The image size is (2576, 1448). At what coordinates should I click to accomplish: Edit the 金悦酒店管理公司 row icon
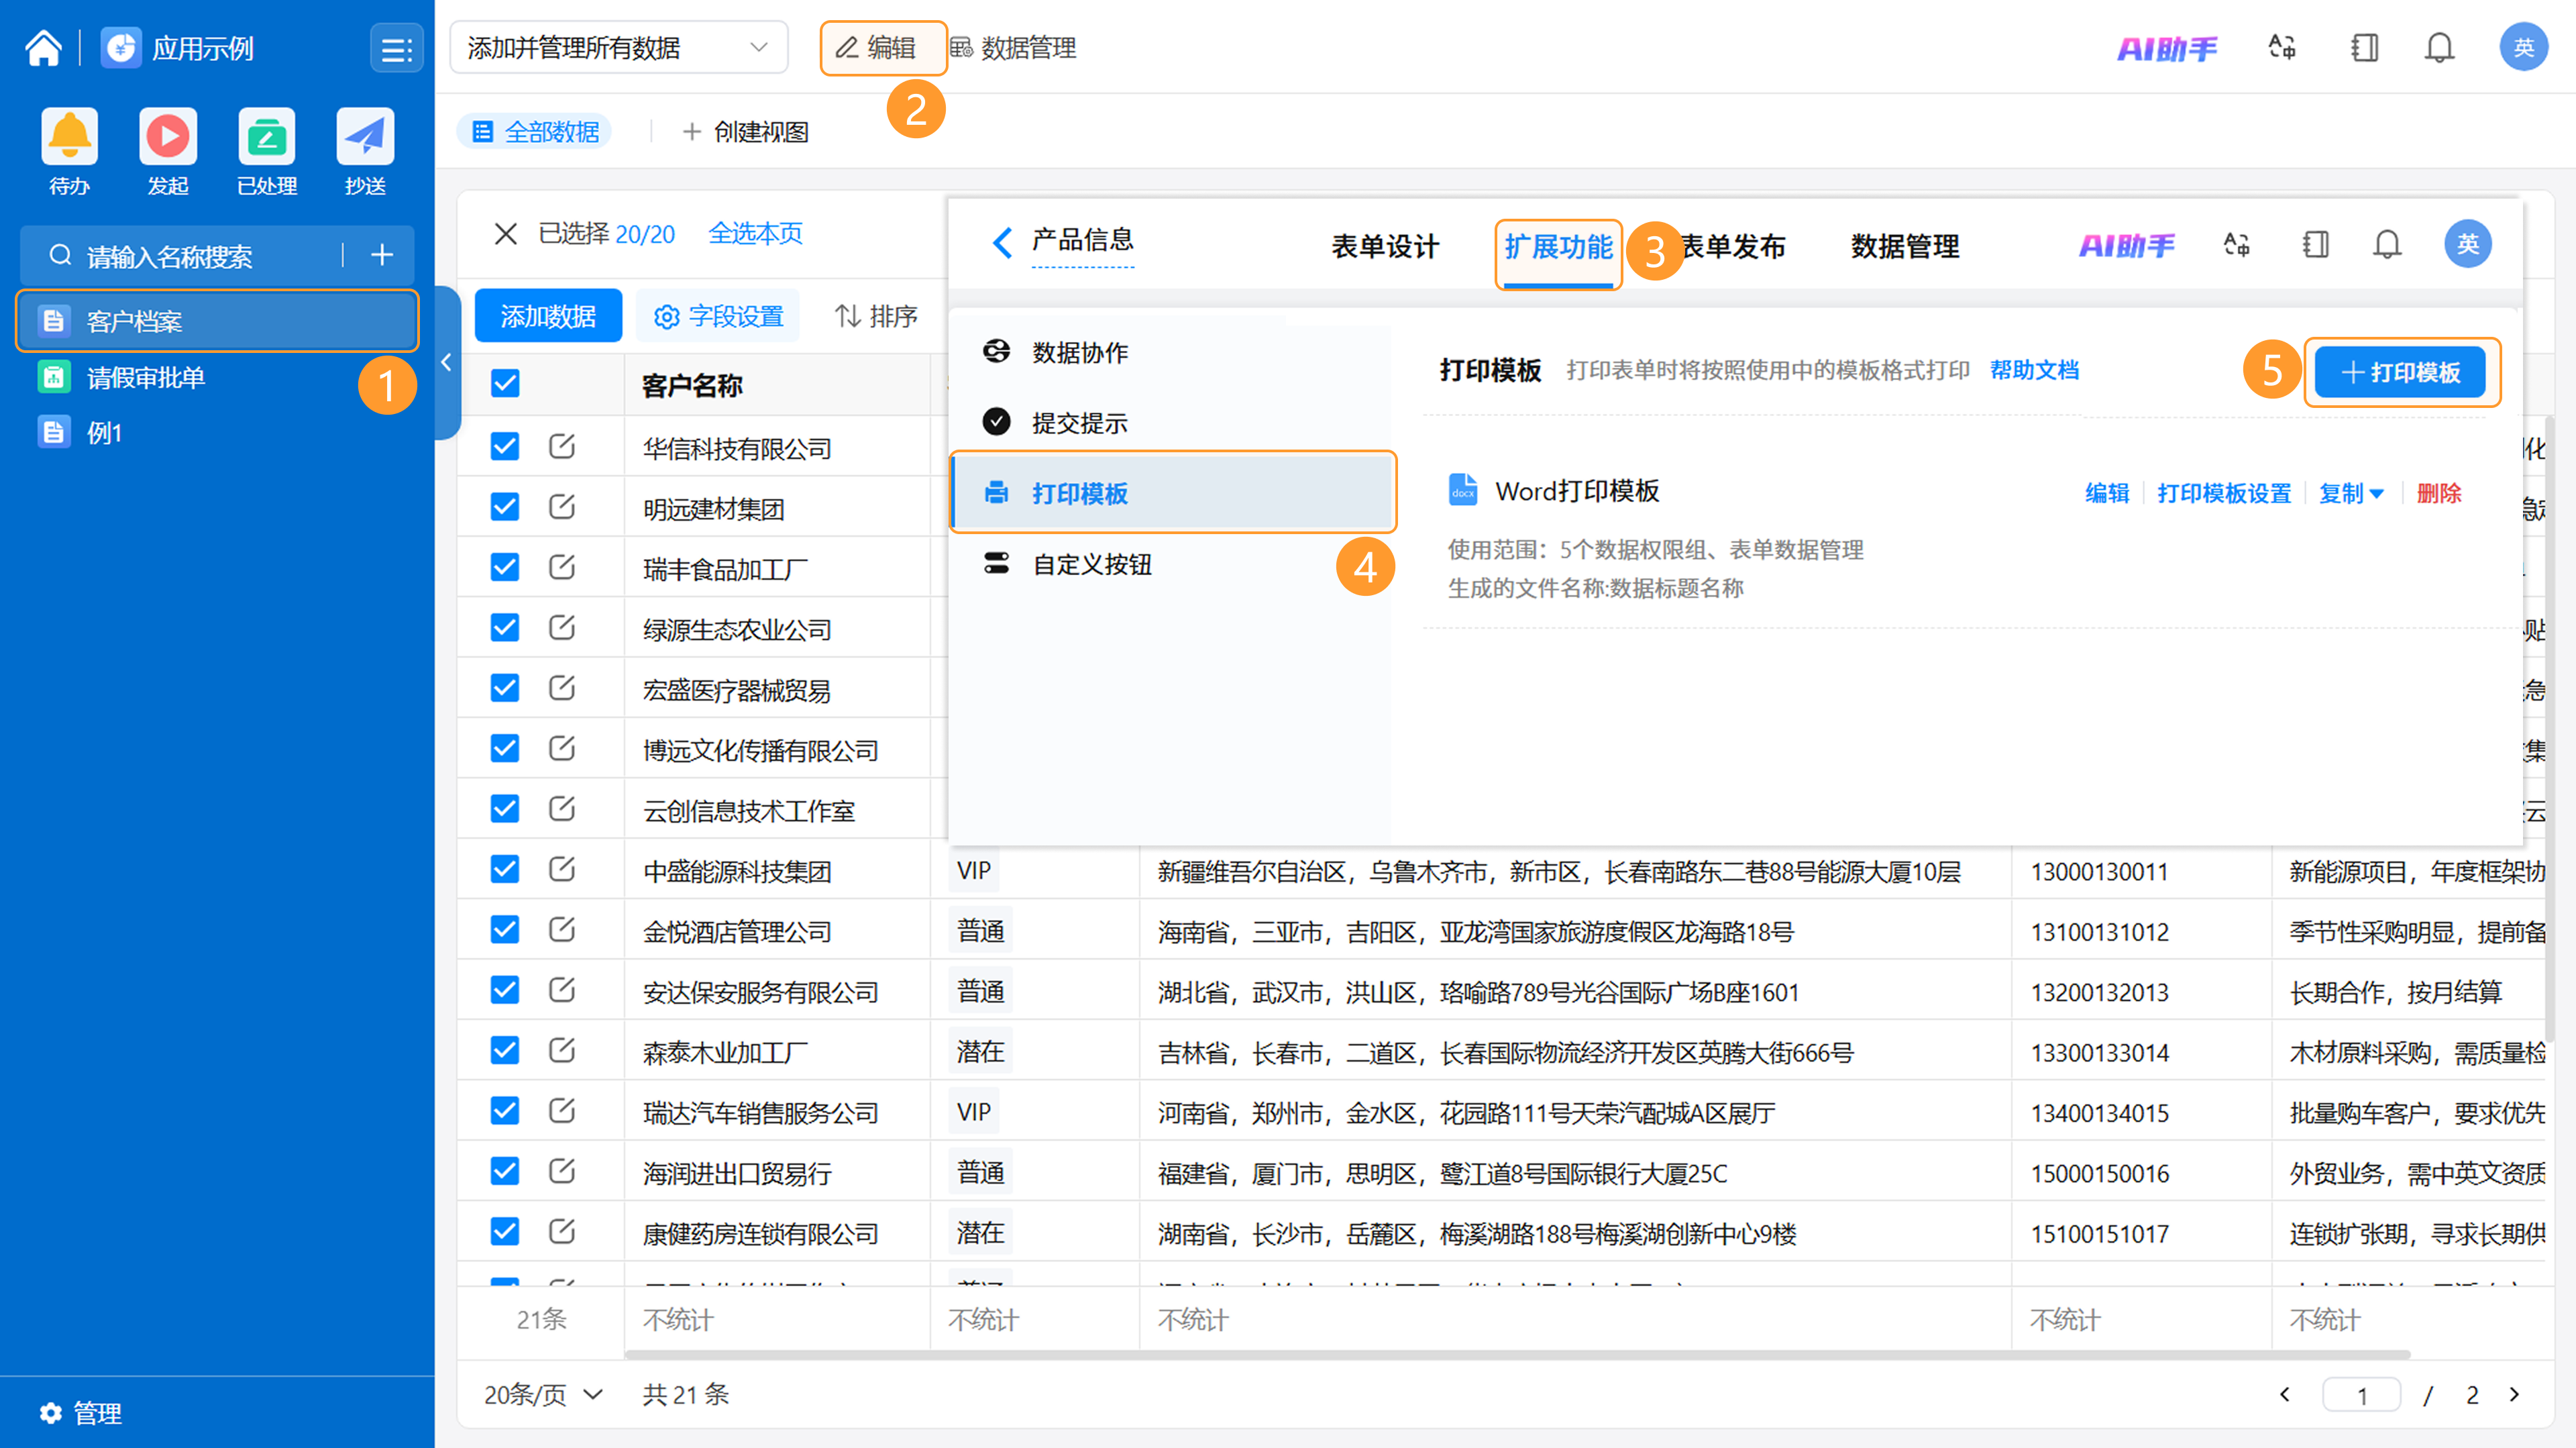pos(562,929)
